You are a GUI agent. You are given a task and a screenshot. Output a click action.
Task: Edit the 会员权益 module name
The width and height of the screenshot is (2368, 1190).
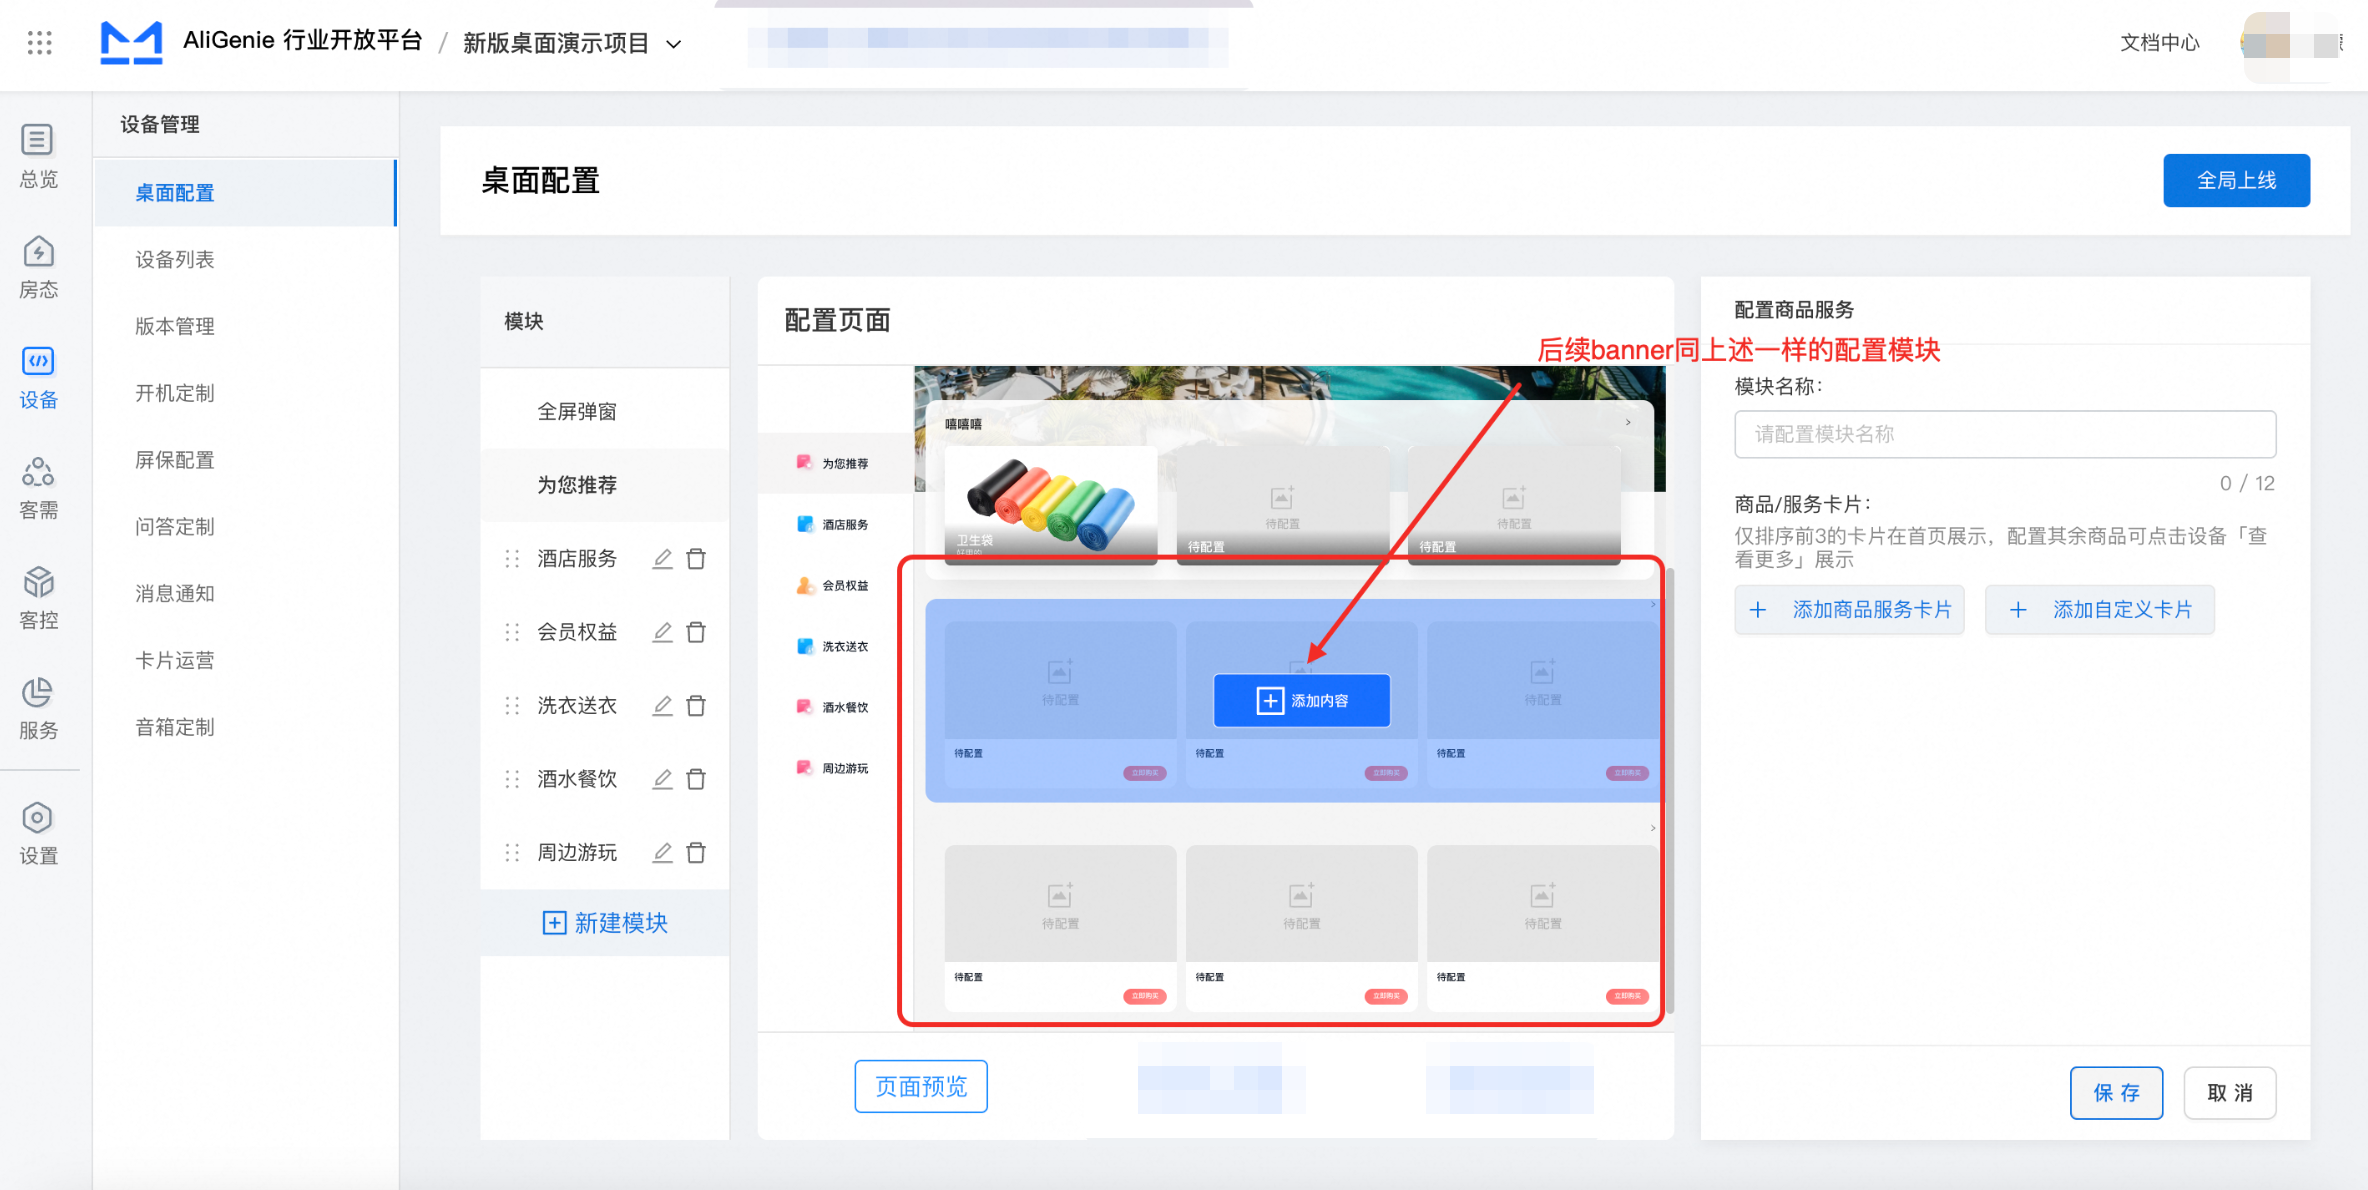pyautogui.click(x=662, y=632)
